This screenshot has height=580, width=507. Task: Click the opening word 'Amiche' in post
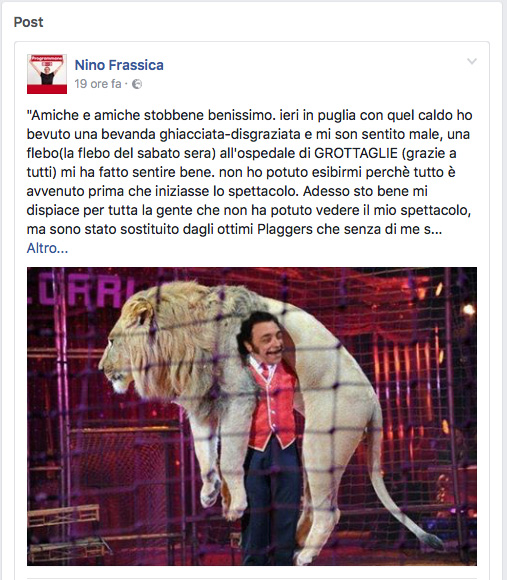55,115
